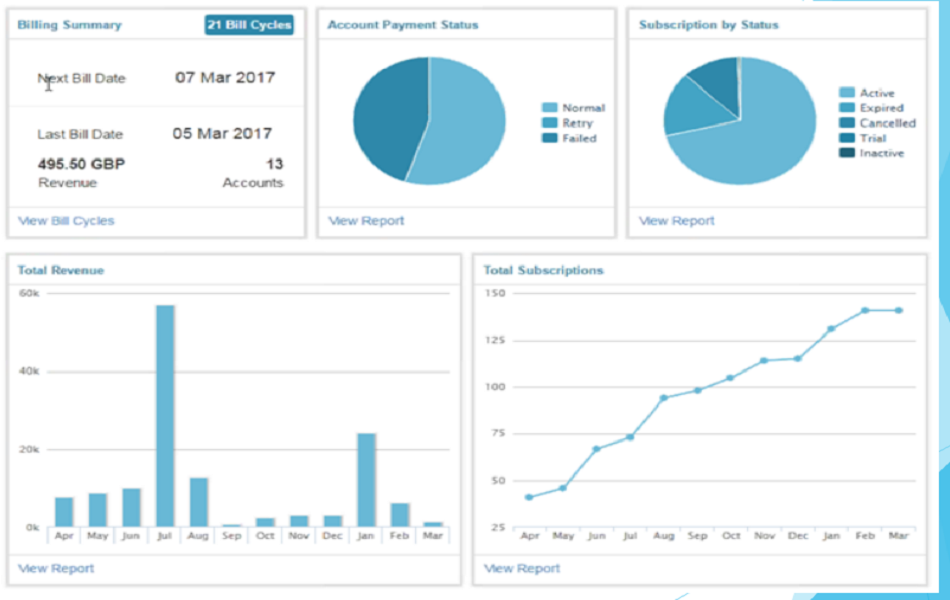Open the View Bill Cycles link
Image resolution: width=950 pixels, height=600 pixels.
(66, 221)
